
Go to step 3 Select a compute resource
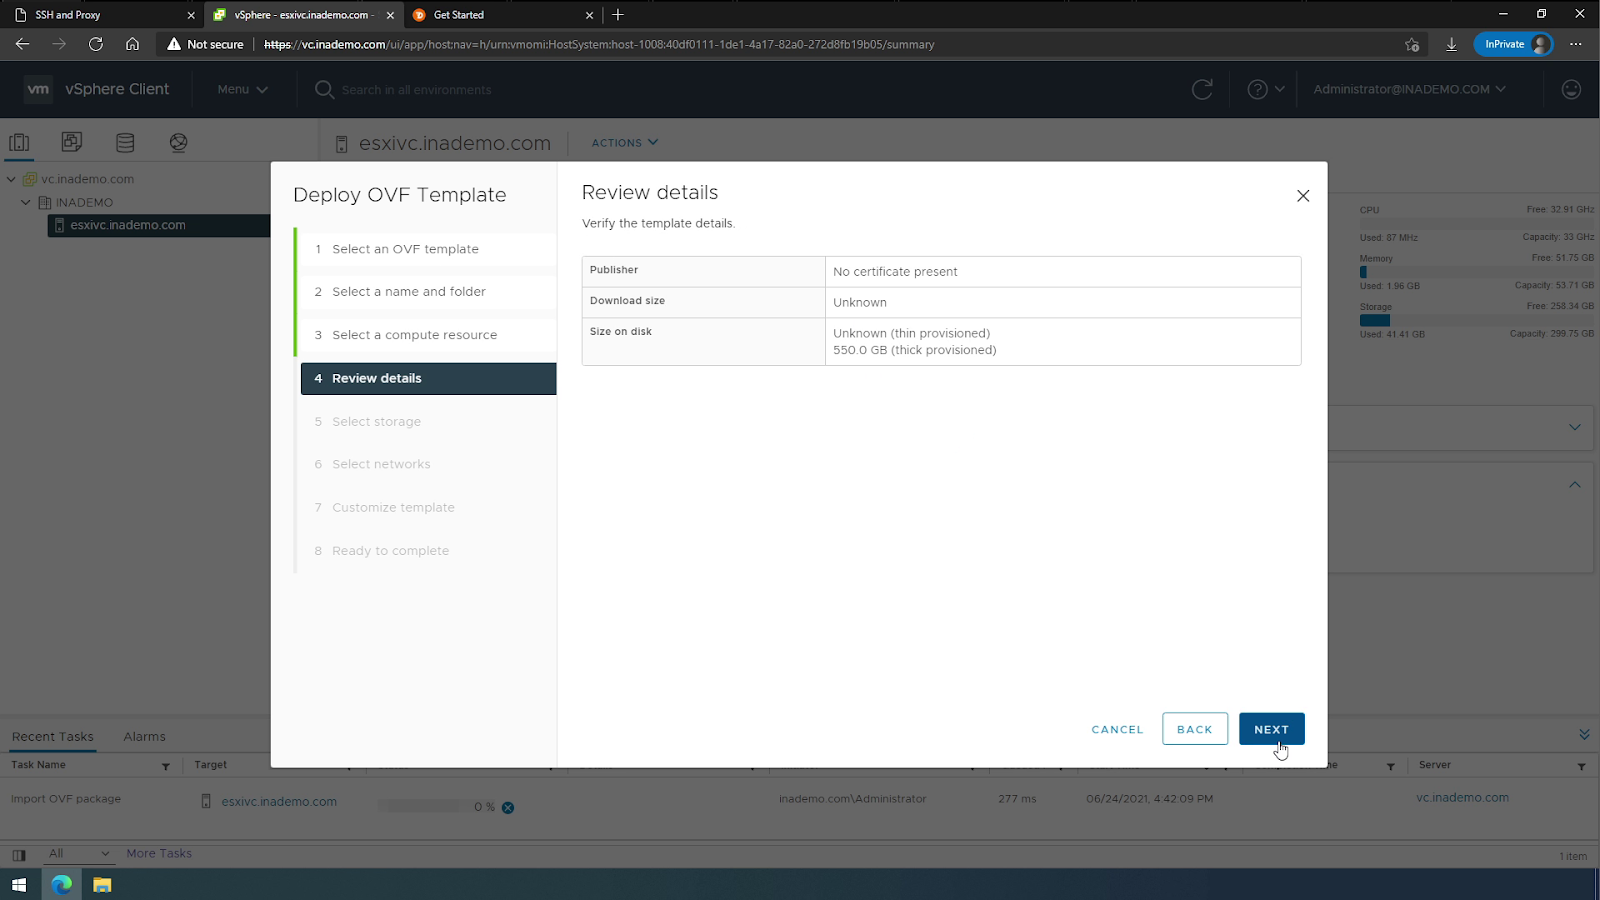point(428,335)
